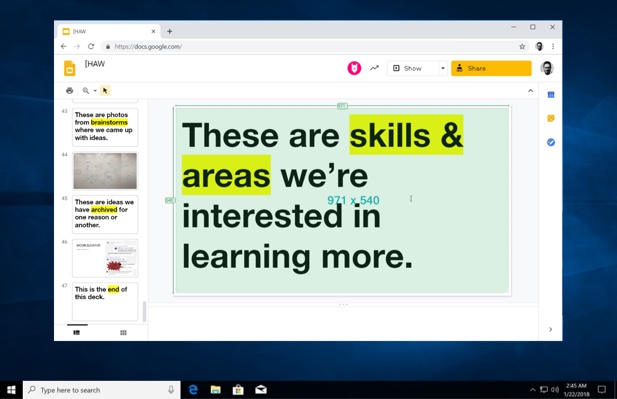Switch to grid view
This screenshot has width=617, height=399.
point(123,332)
